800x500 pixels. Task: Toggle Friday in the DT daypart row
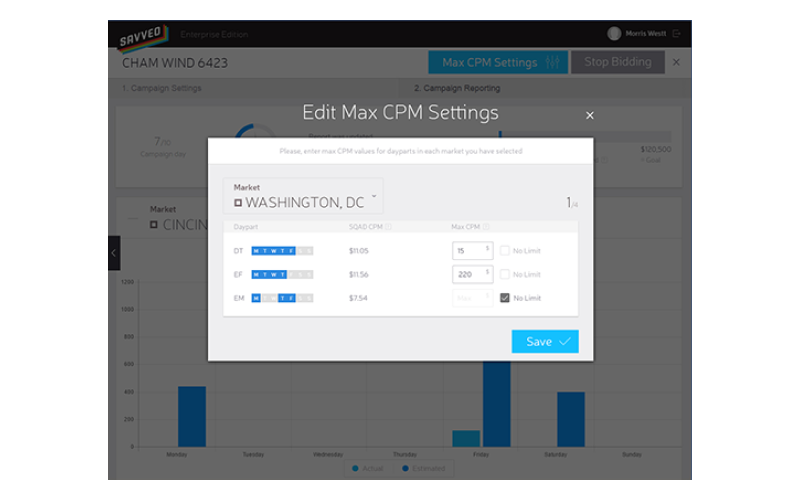tap(291, 251)
